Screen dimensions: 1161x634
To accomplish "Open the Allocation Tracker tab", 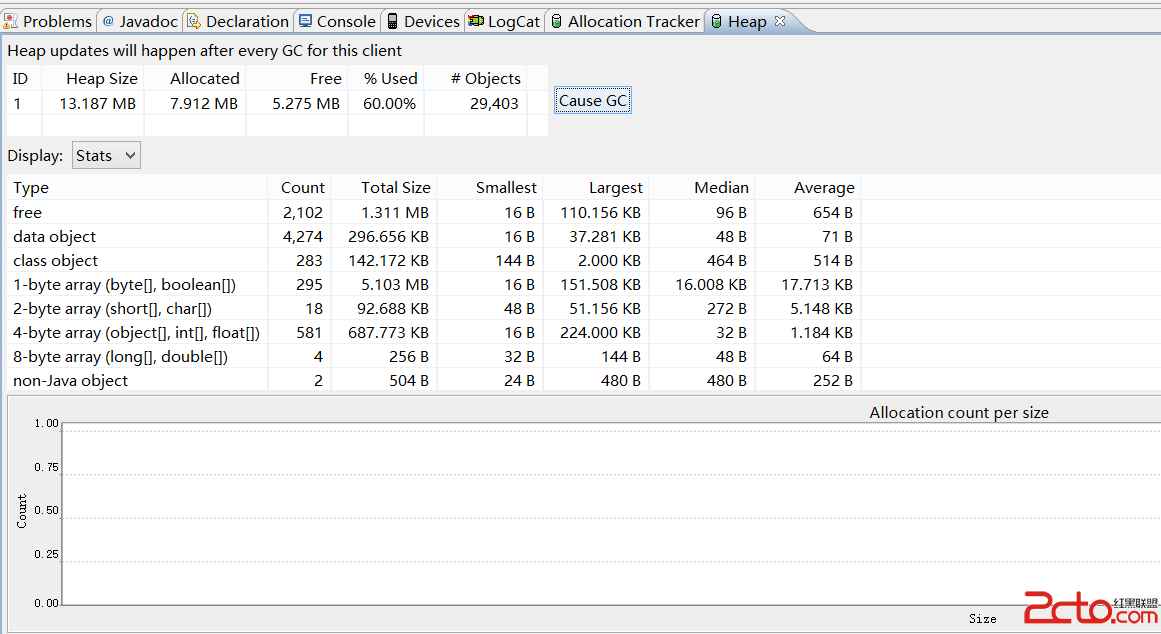I will tap(633, 21).
